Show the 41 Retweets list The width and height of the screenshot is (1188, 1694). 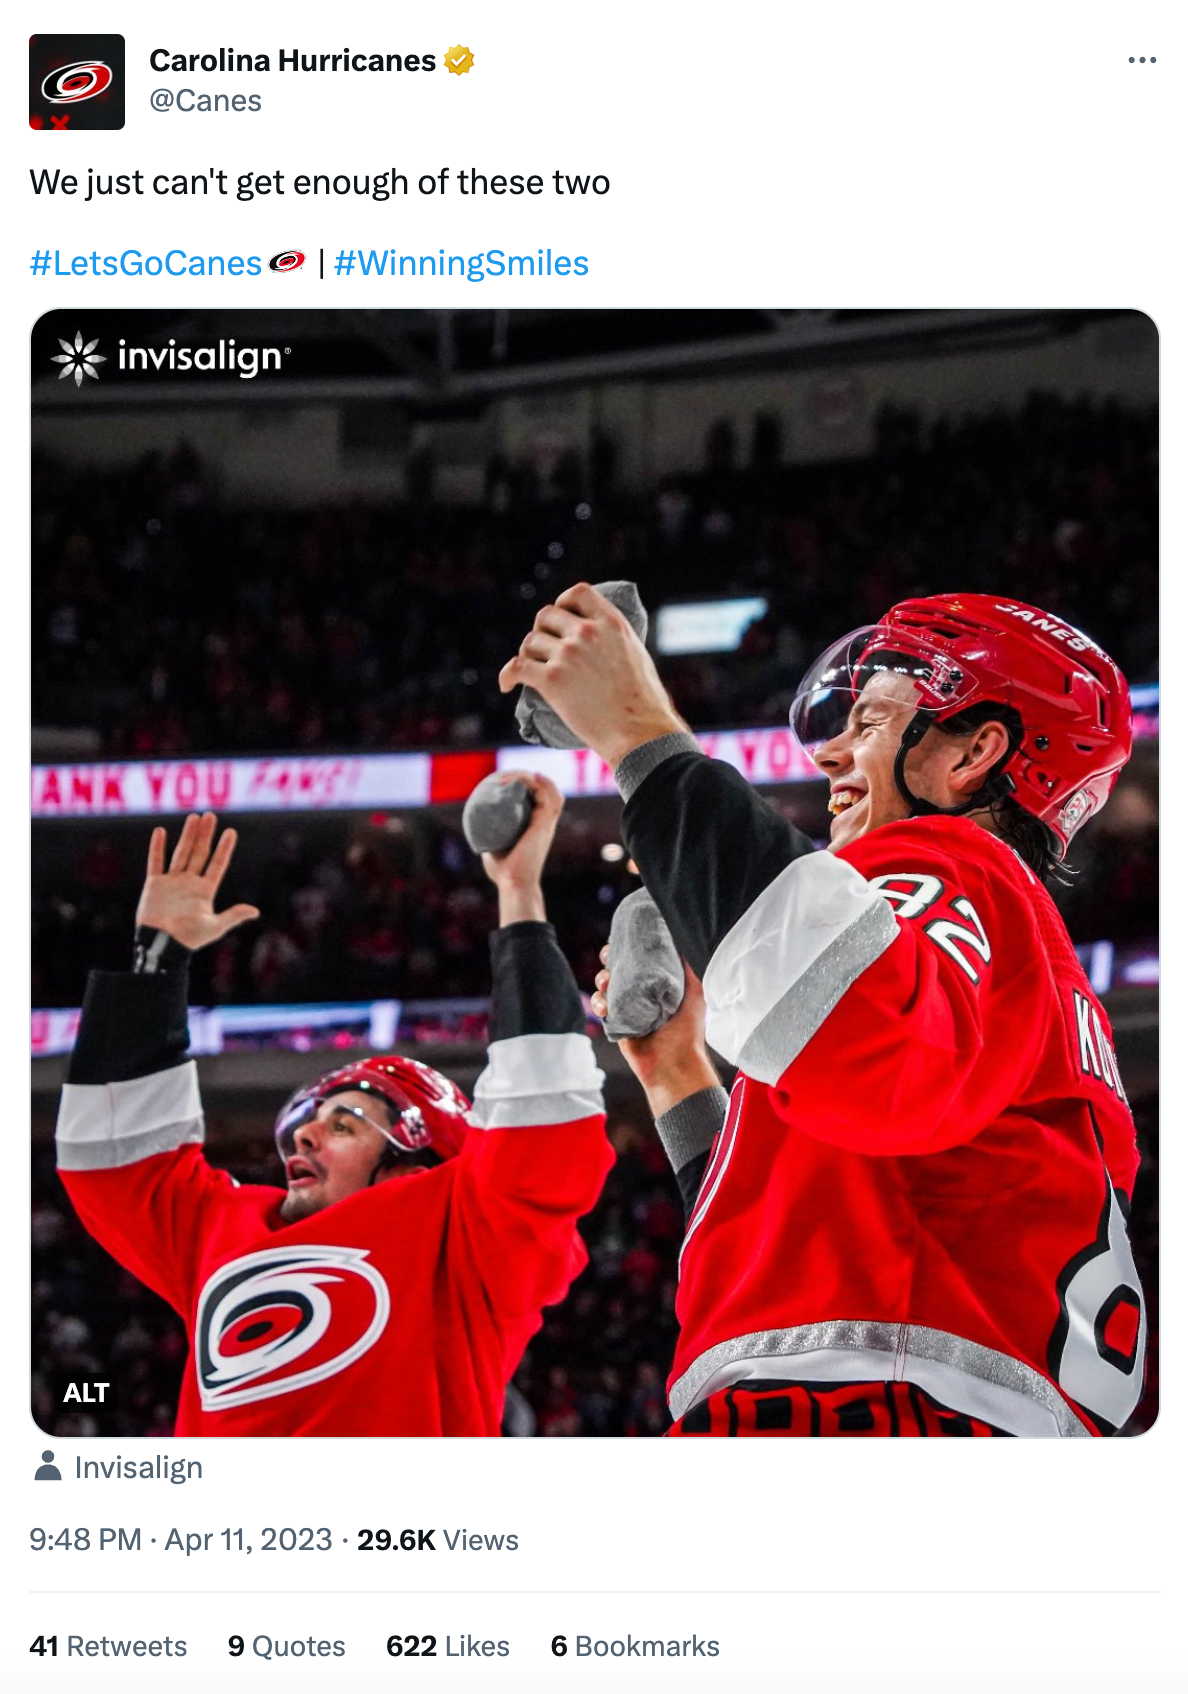click(x=108, y=1646)
